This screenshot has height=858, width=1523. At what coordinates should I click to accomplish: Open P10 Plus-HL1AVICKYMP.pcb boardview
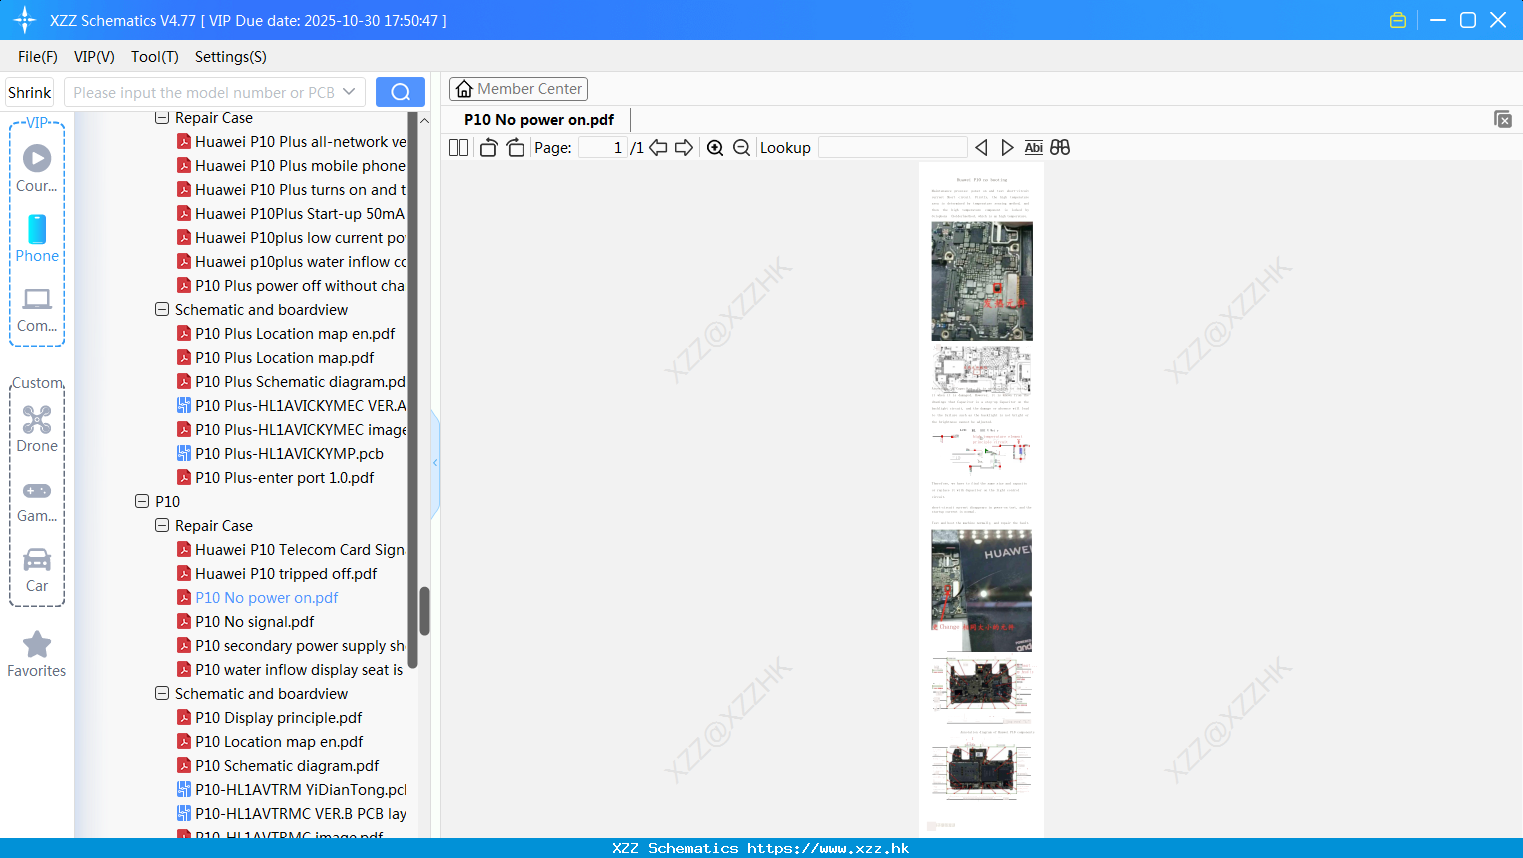(x=281, y=454)
